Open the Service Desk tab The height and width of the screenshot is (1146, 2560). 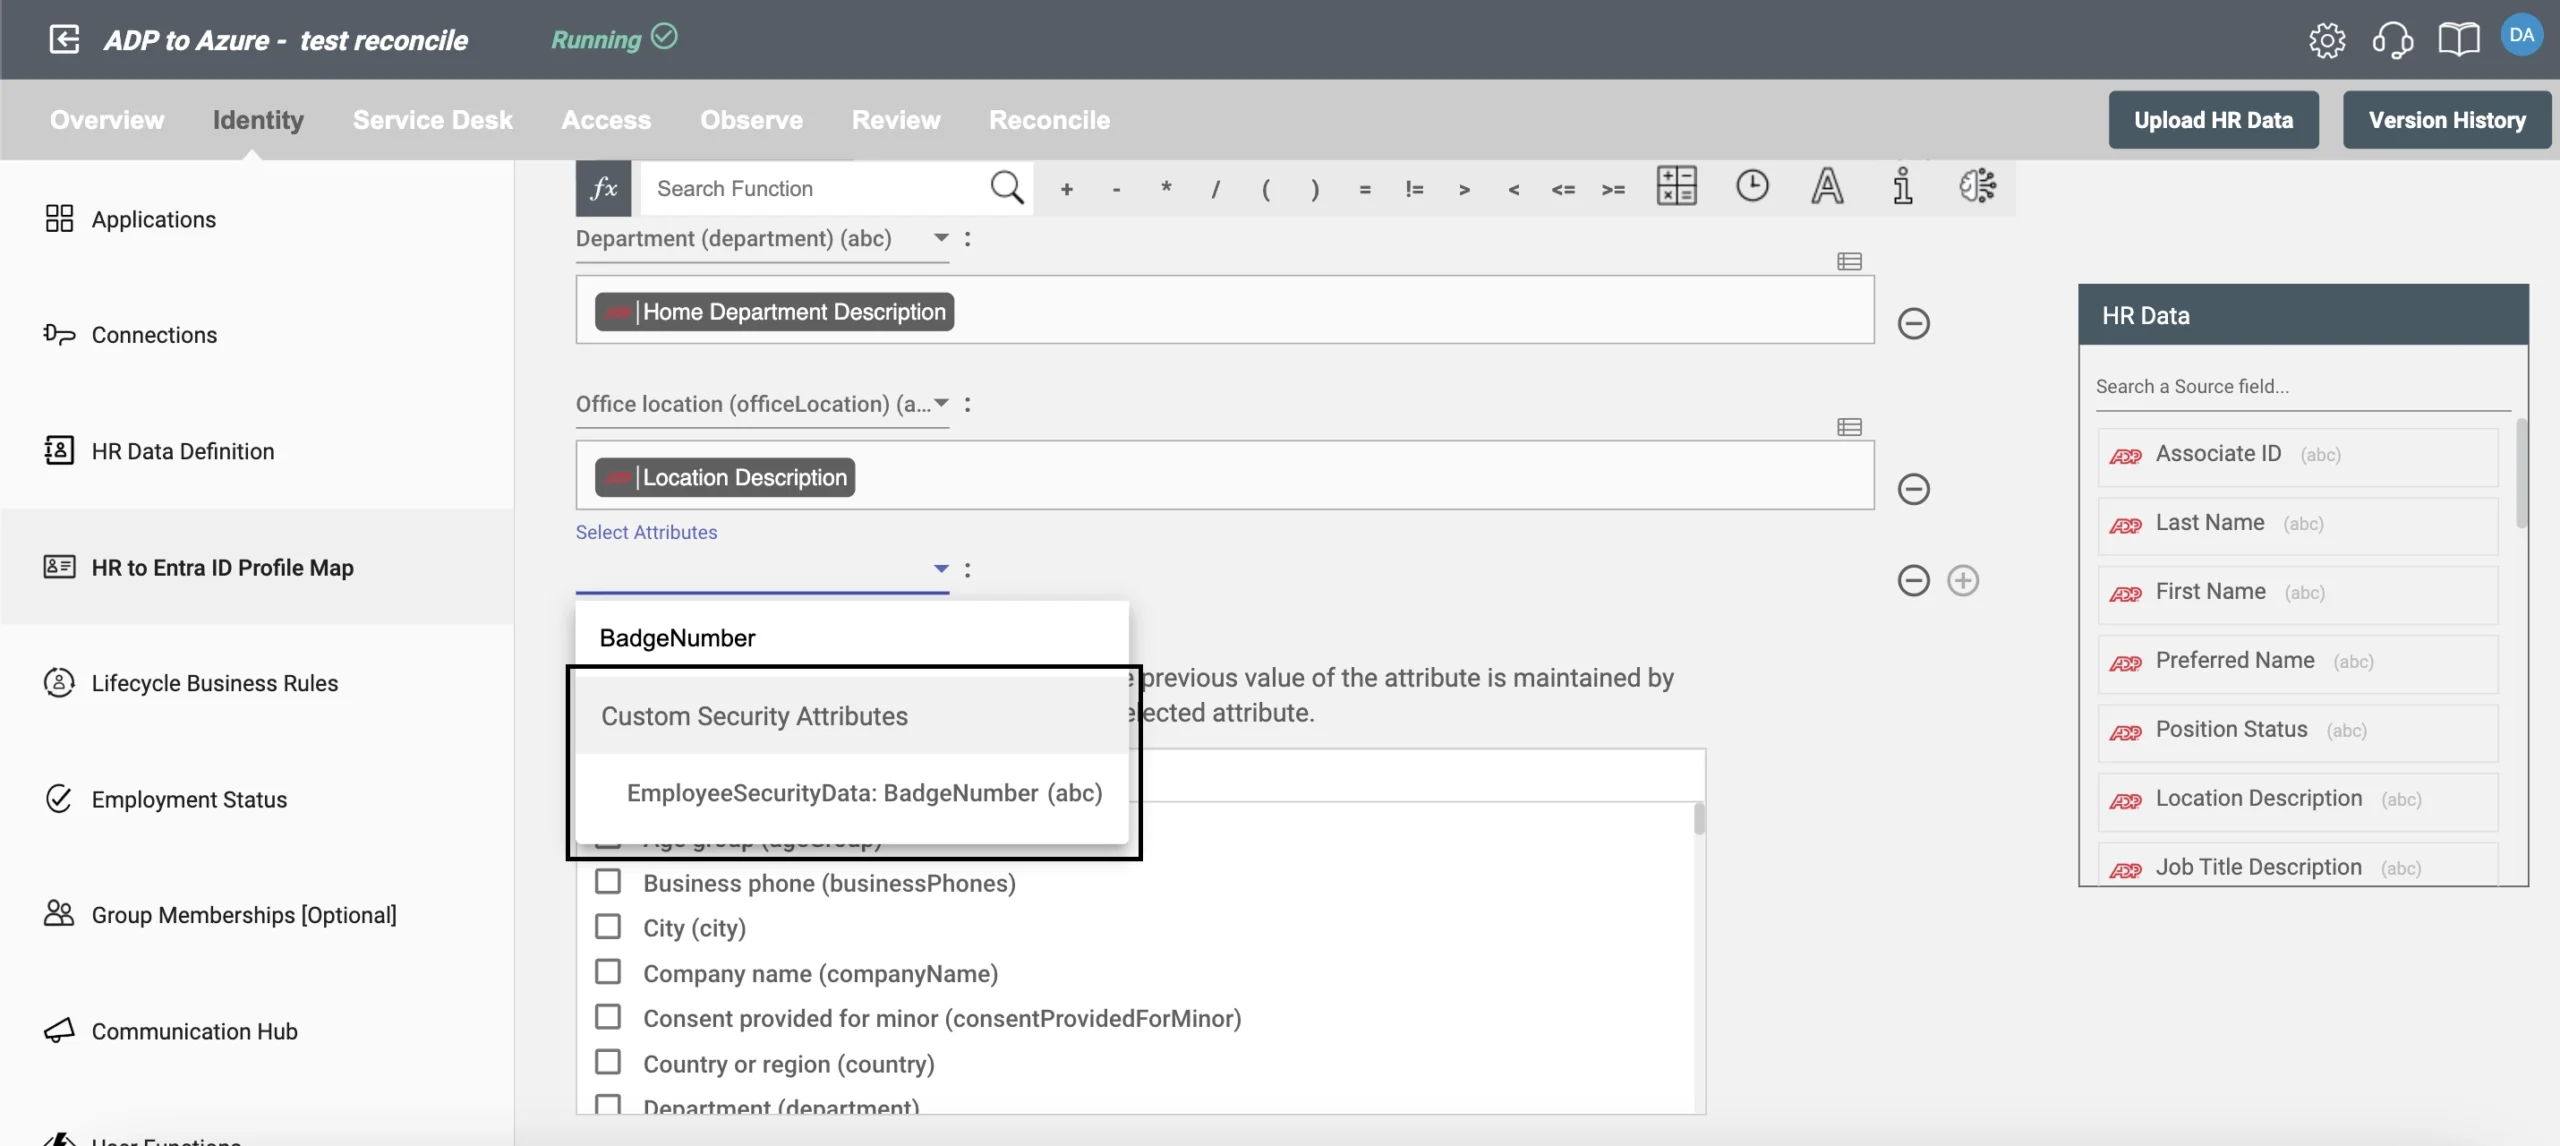point(432,120)
